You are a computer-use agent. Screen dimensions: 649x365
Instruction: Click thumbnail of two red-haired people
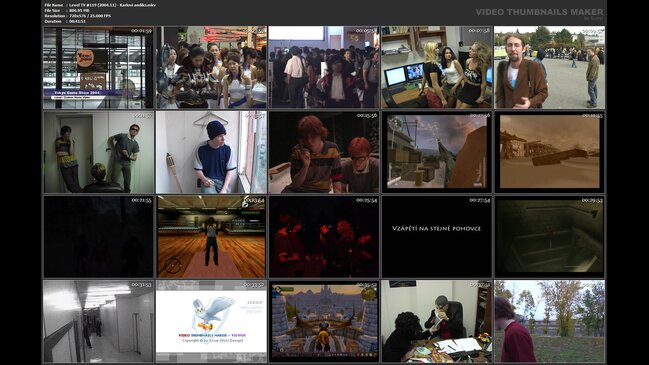[x=324, y=152]
